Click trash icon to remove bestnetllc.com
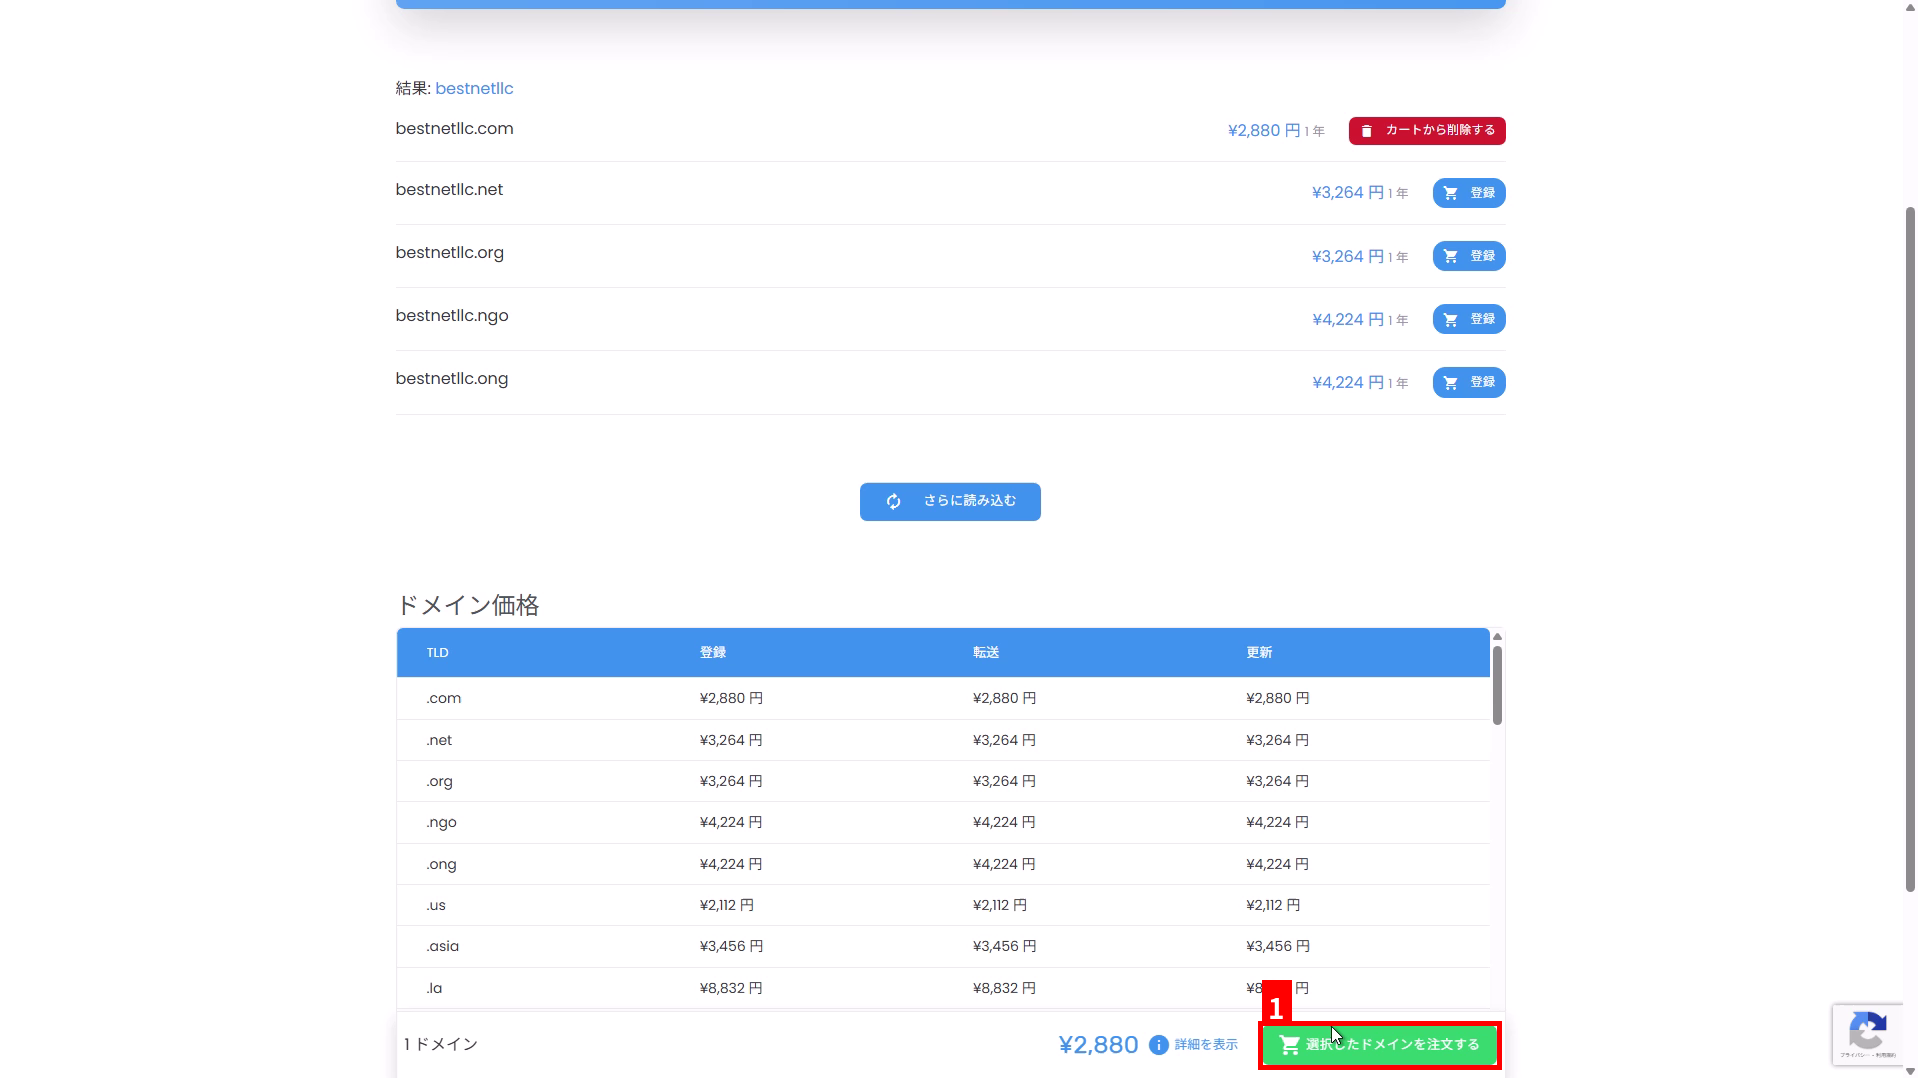 (1366, 131)
